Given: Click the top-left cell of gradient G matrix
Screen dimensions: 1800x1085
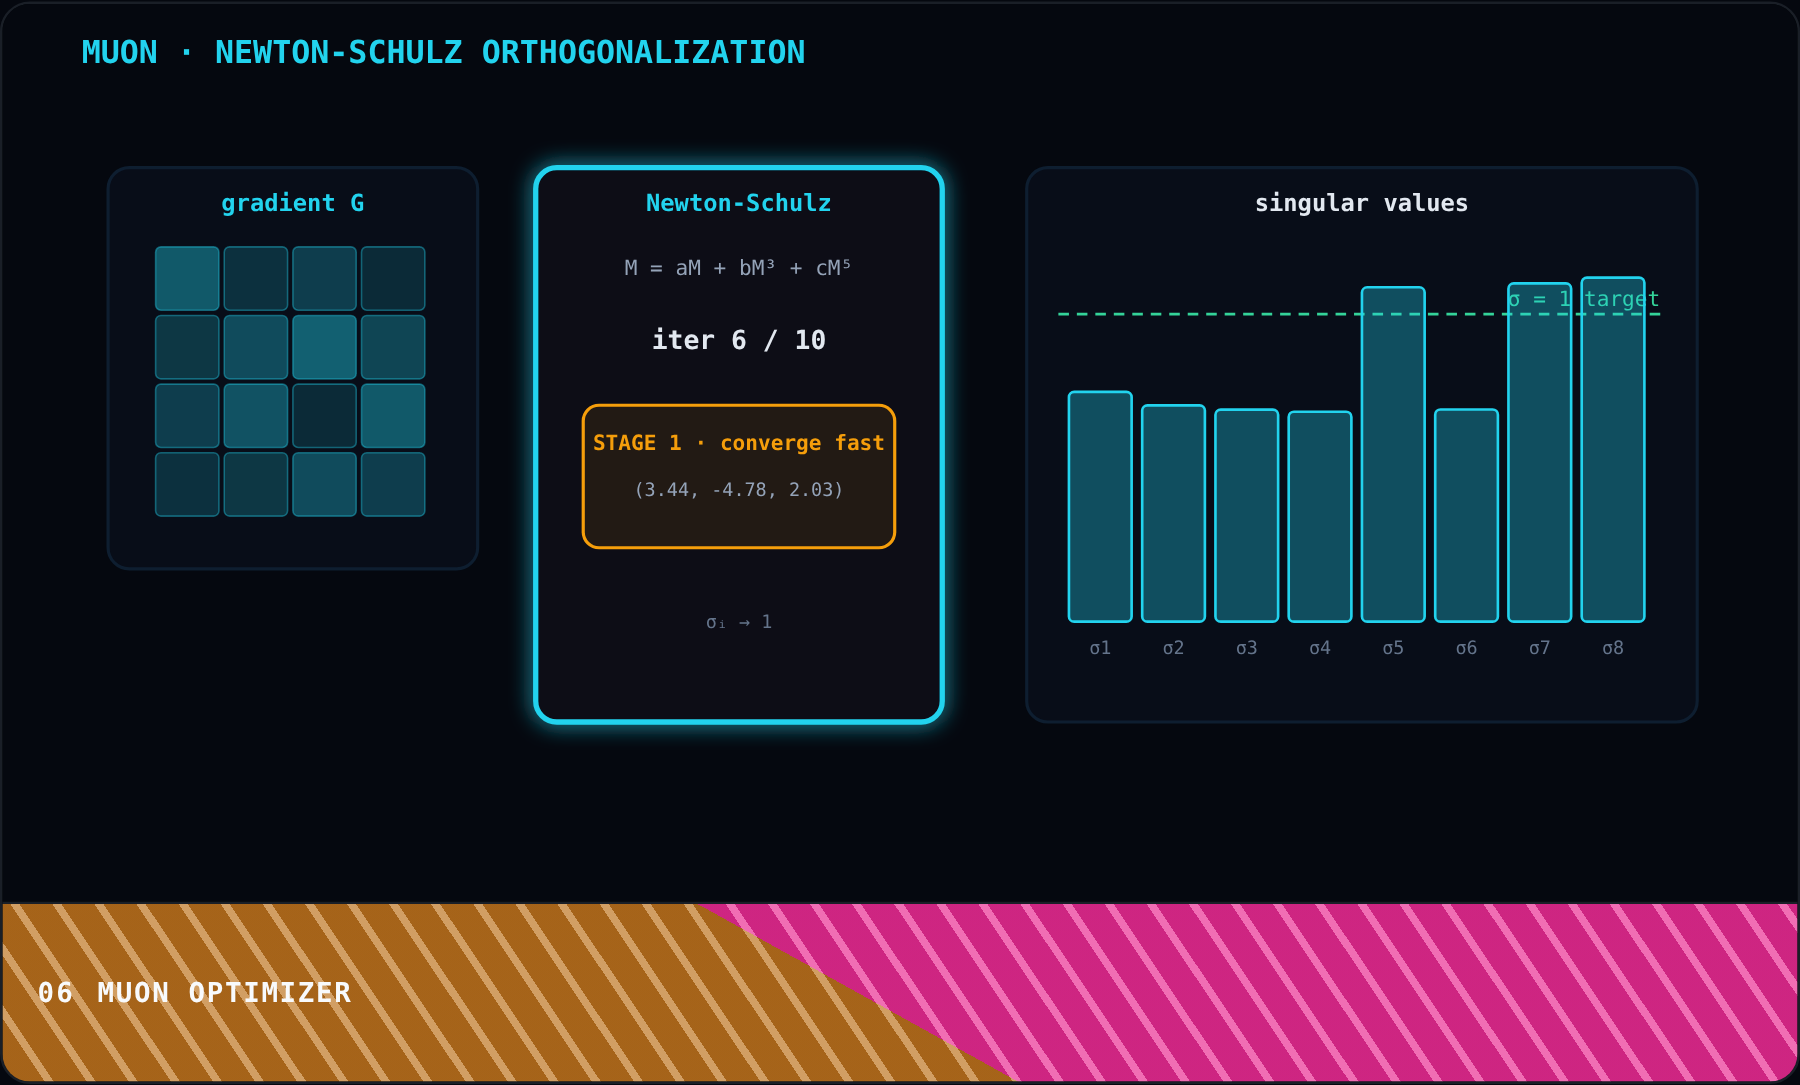Looking at the screenshot, I should tap(187, 278).
